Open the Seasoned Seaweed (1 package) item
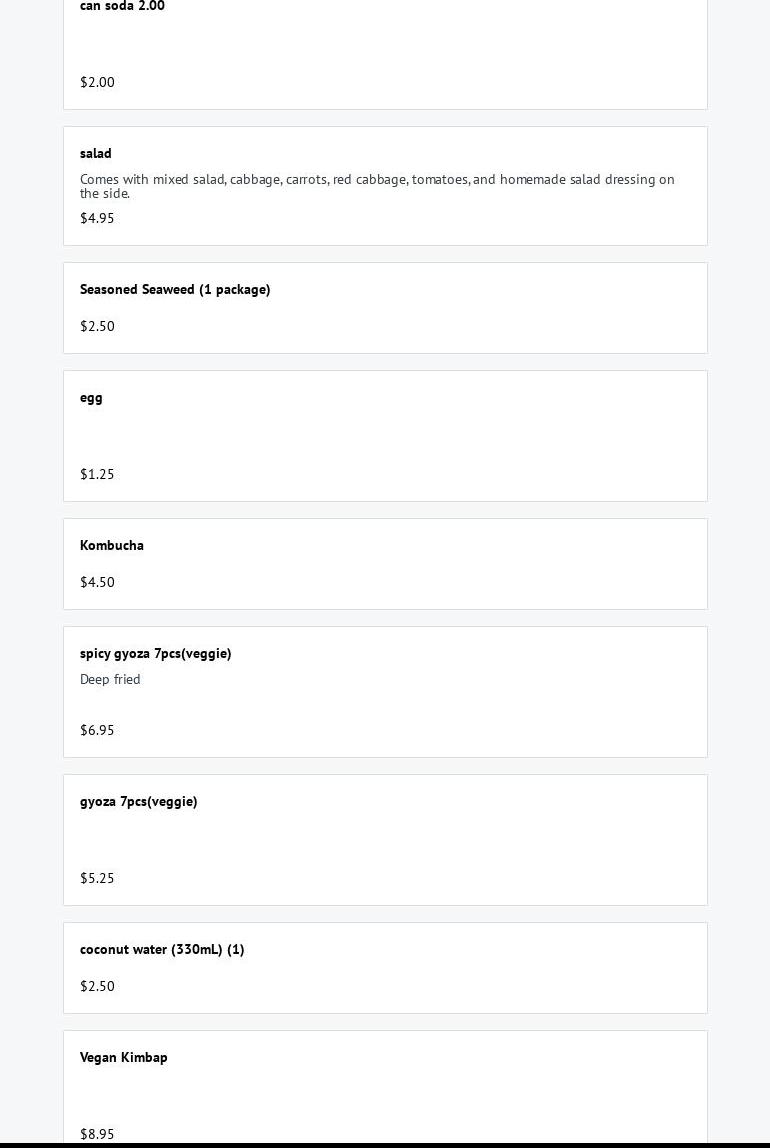The height and width of the screenshot is (1148, 770). 175,289
